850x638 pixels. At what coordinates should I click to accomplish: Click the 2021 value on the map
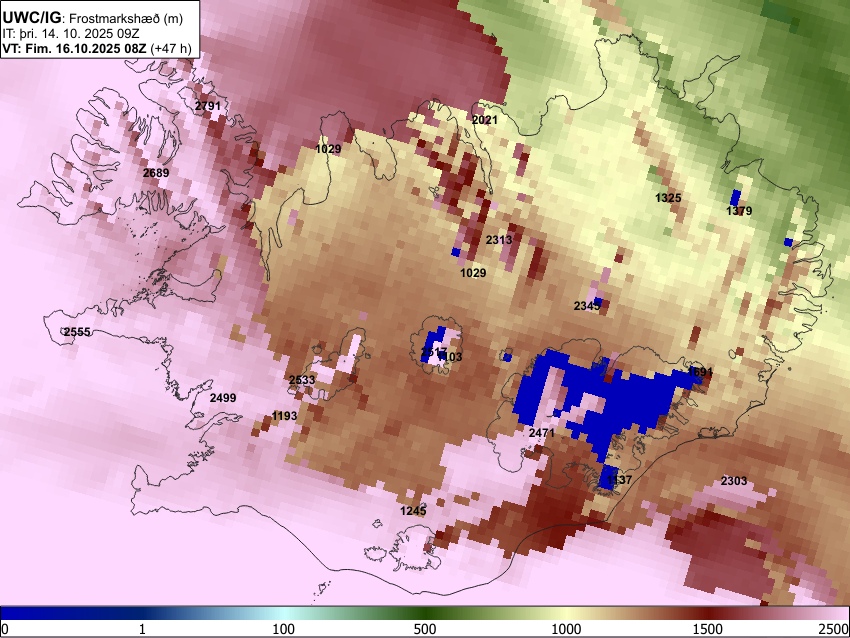click(x=484, y=120)
